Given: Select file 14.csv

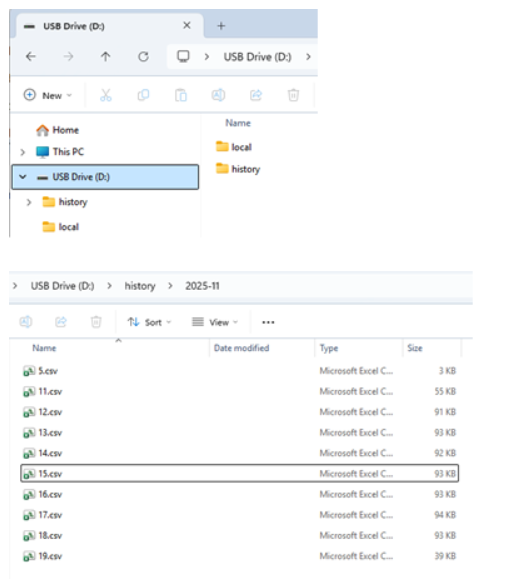Looking at the screenshot, I should (239, 453).
